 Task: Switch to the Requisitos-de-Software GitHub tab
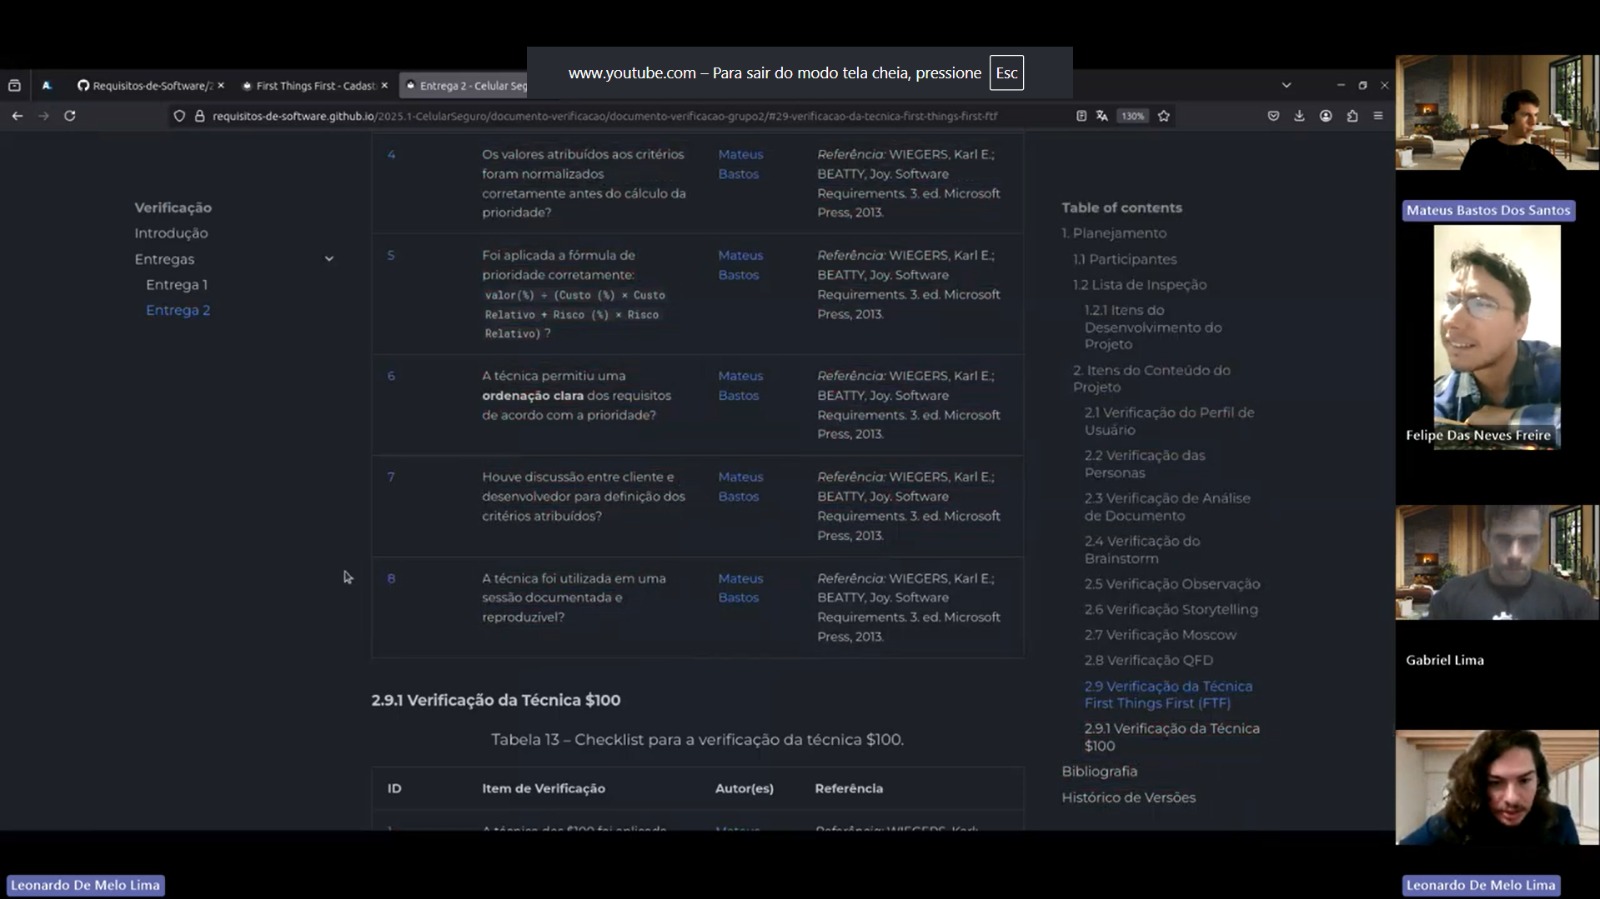coord(144,86)
